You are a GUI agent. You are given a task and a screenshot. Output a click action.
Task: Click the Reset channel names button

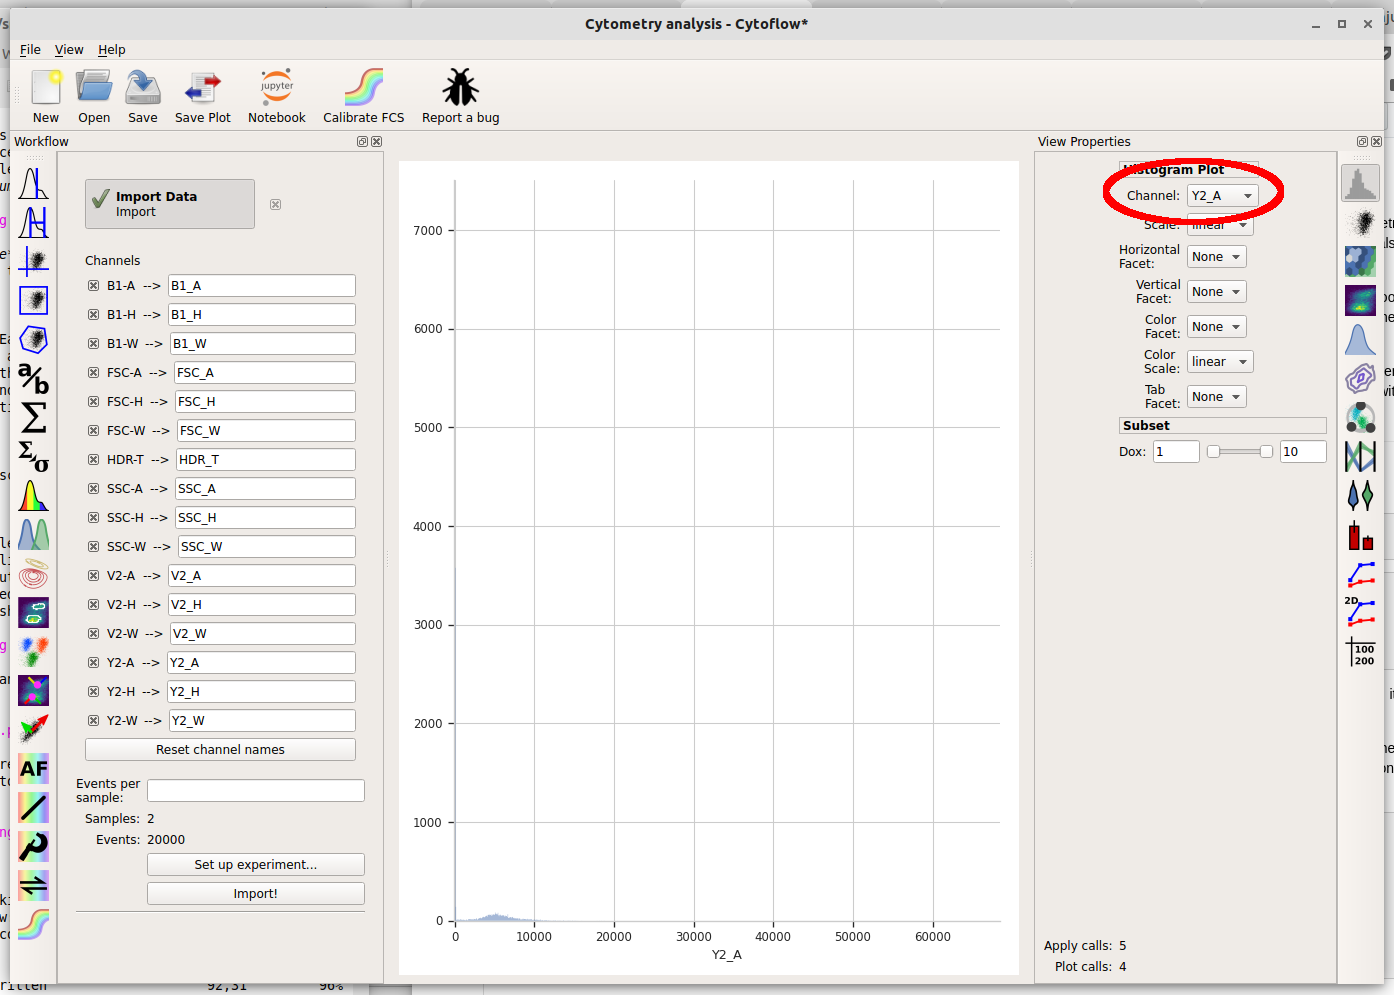(x=220, y=750)
